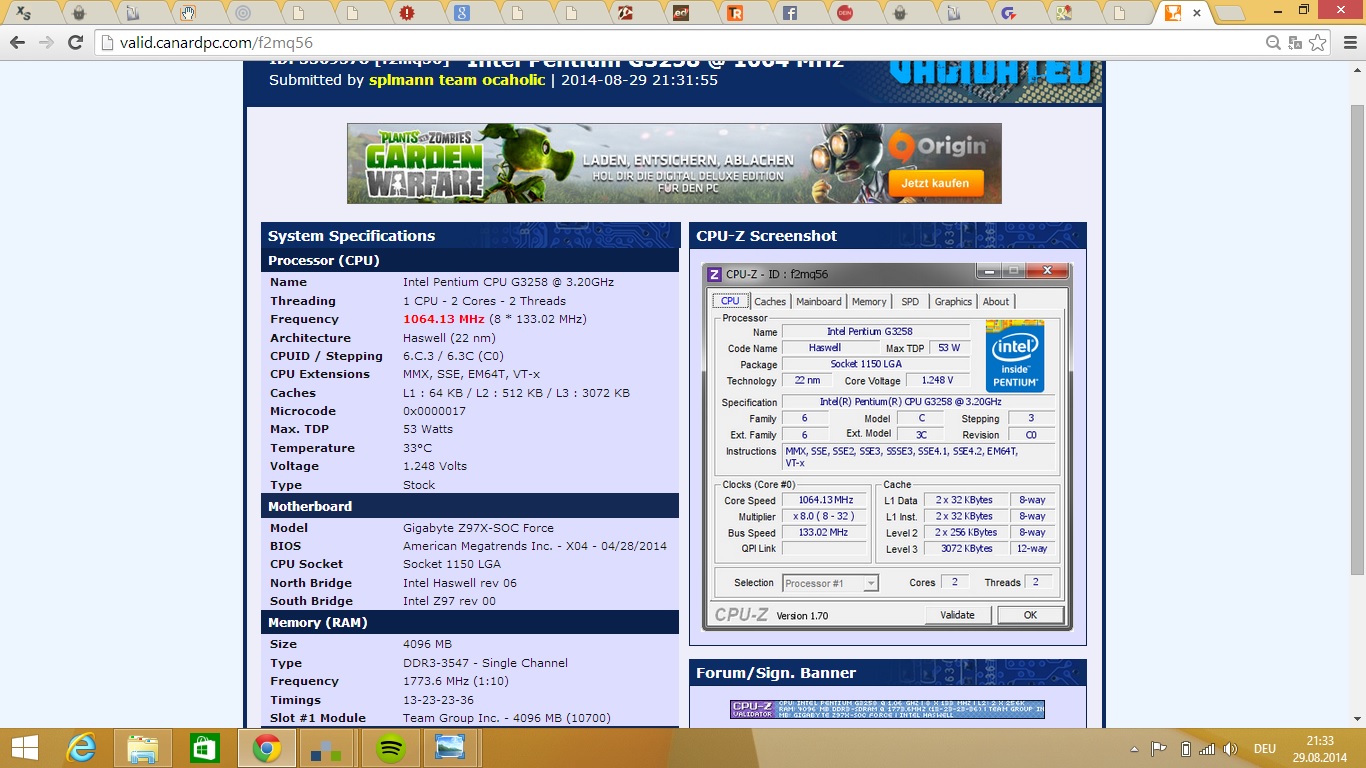Viewport: 1366px width, 768px height.
Task: Show hidden system tray icons
Action: pyautogui.click(x=1135, y=748)
